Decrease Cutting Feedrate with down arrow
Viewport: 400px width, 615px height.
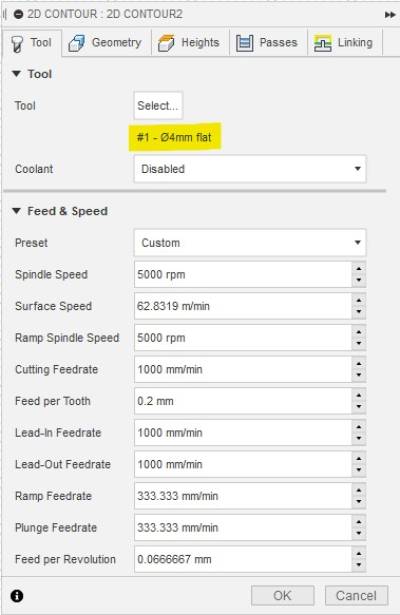point(359,375)
